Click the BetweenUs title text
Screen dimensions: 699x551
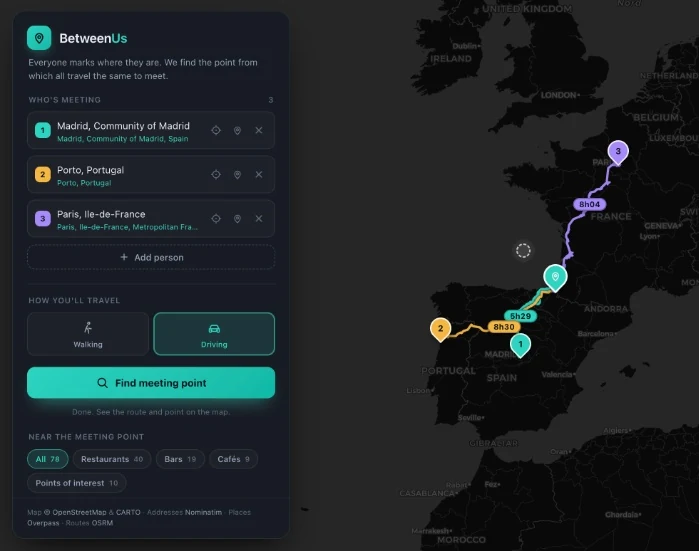[93, 38]
